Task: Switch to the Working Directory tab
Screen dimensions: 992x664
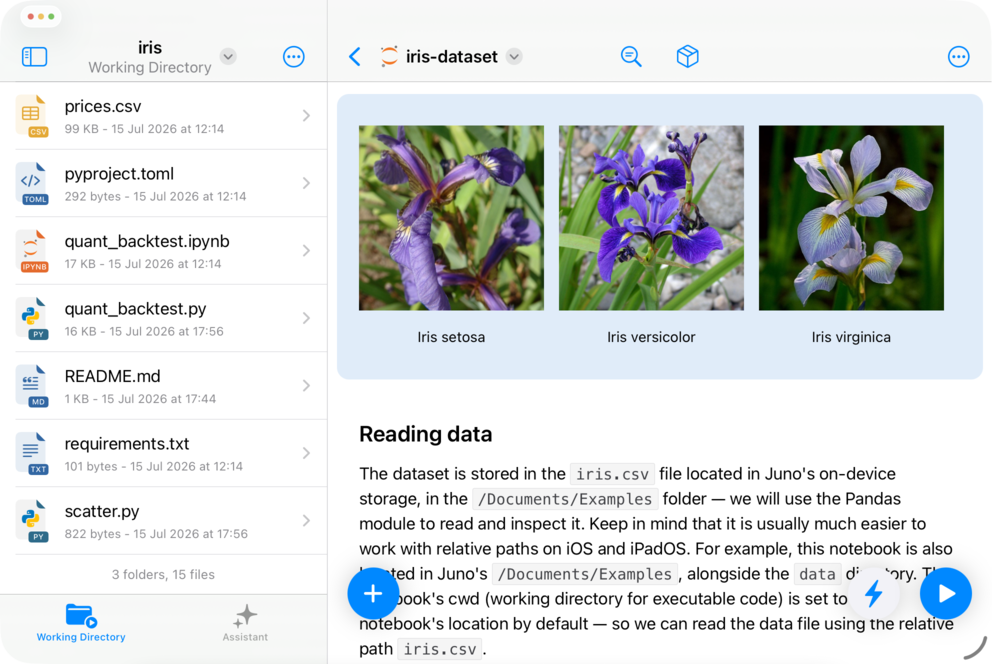Action: click(x=81, y=623)
